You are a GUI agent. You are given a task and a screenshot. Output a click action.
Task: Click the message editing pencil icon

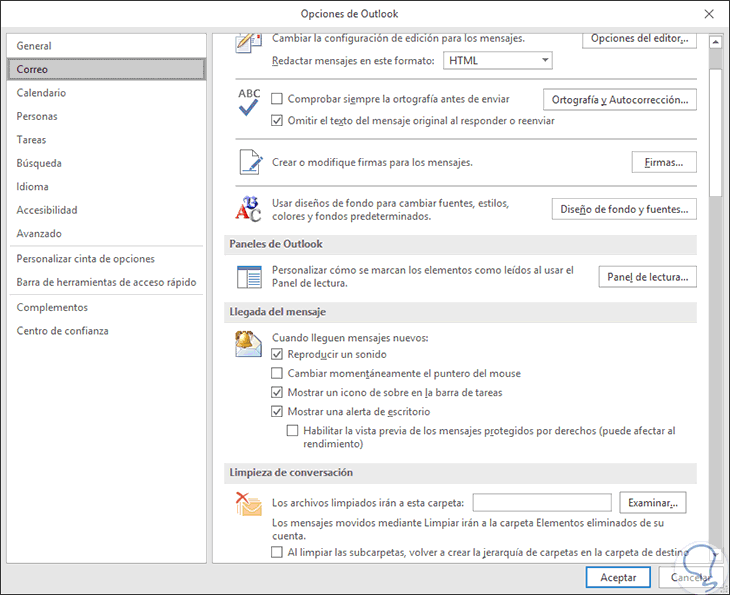point(249,43)
